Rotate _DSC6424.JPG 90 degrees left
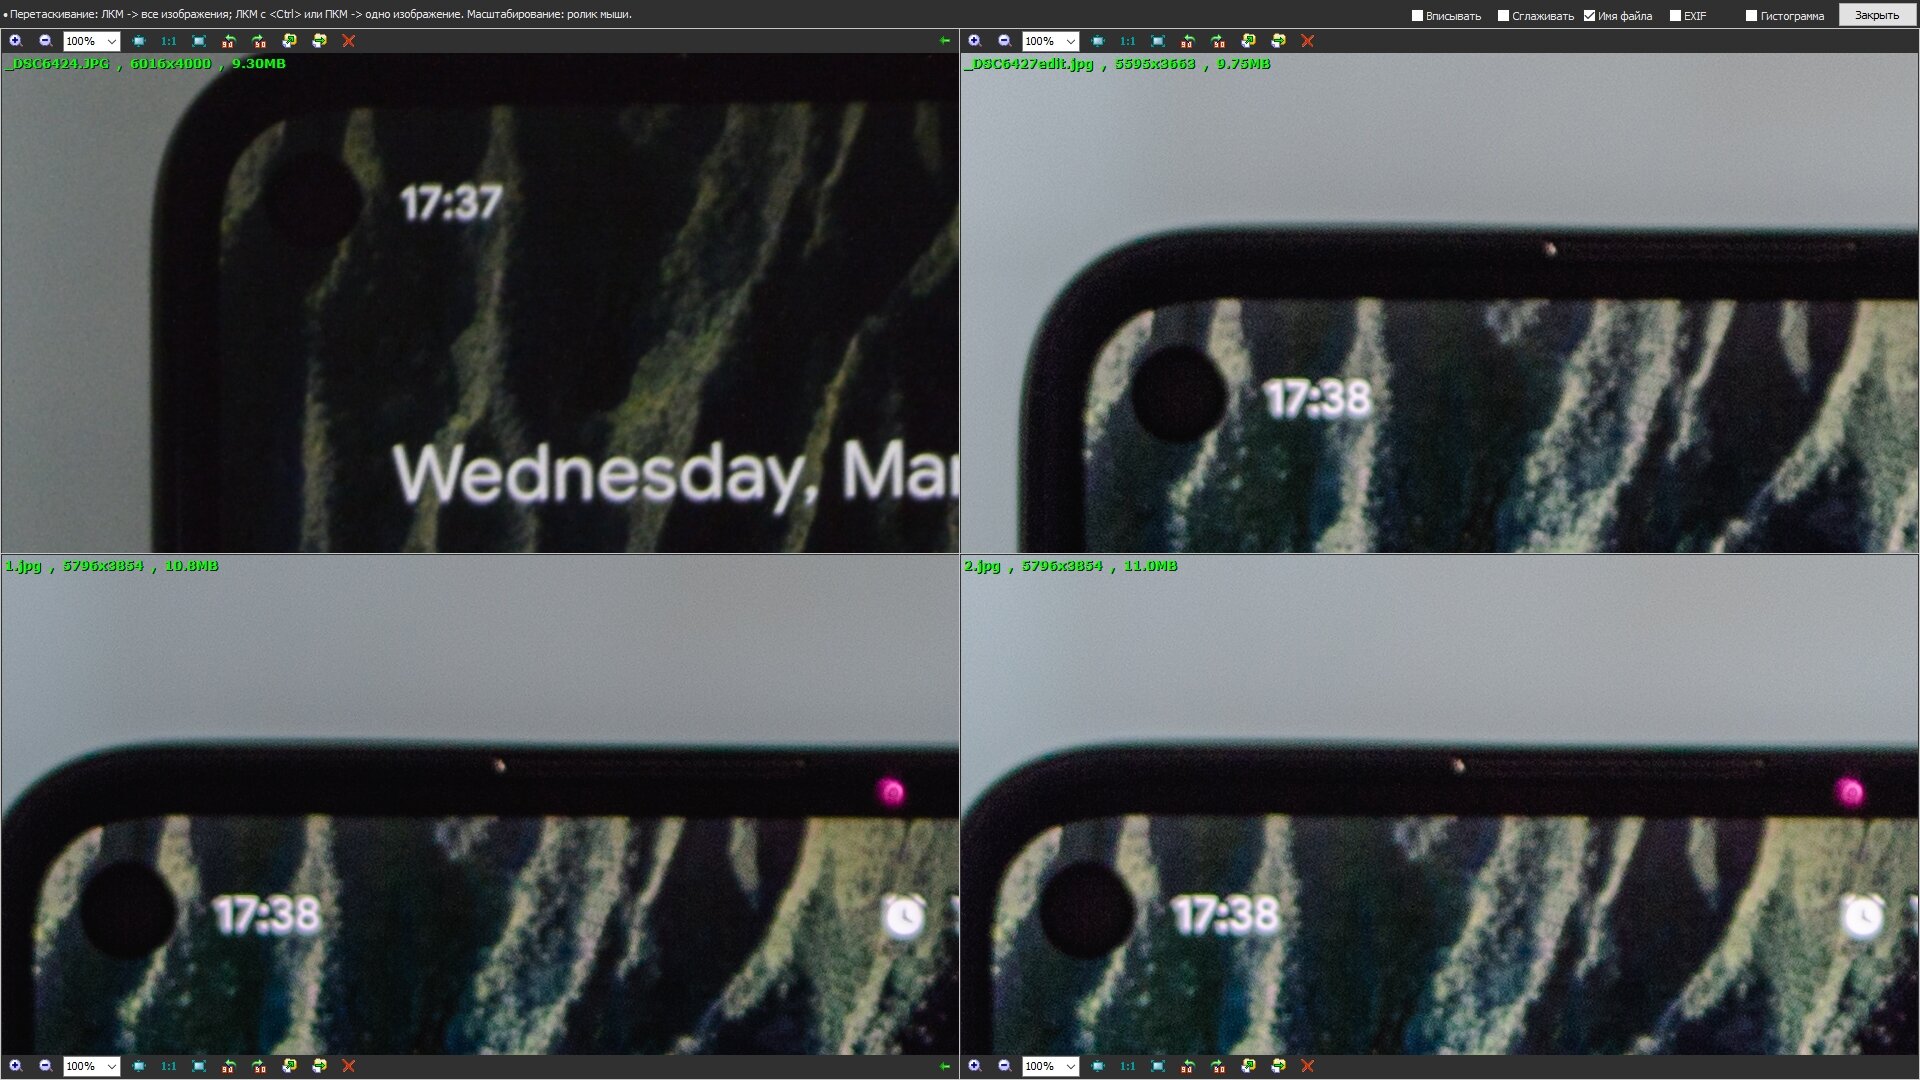 [229, 41]
